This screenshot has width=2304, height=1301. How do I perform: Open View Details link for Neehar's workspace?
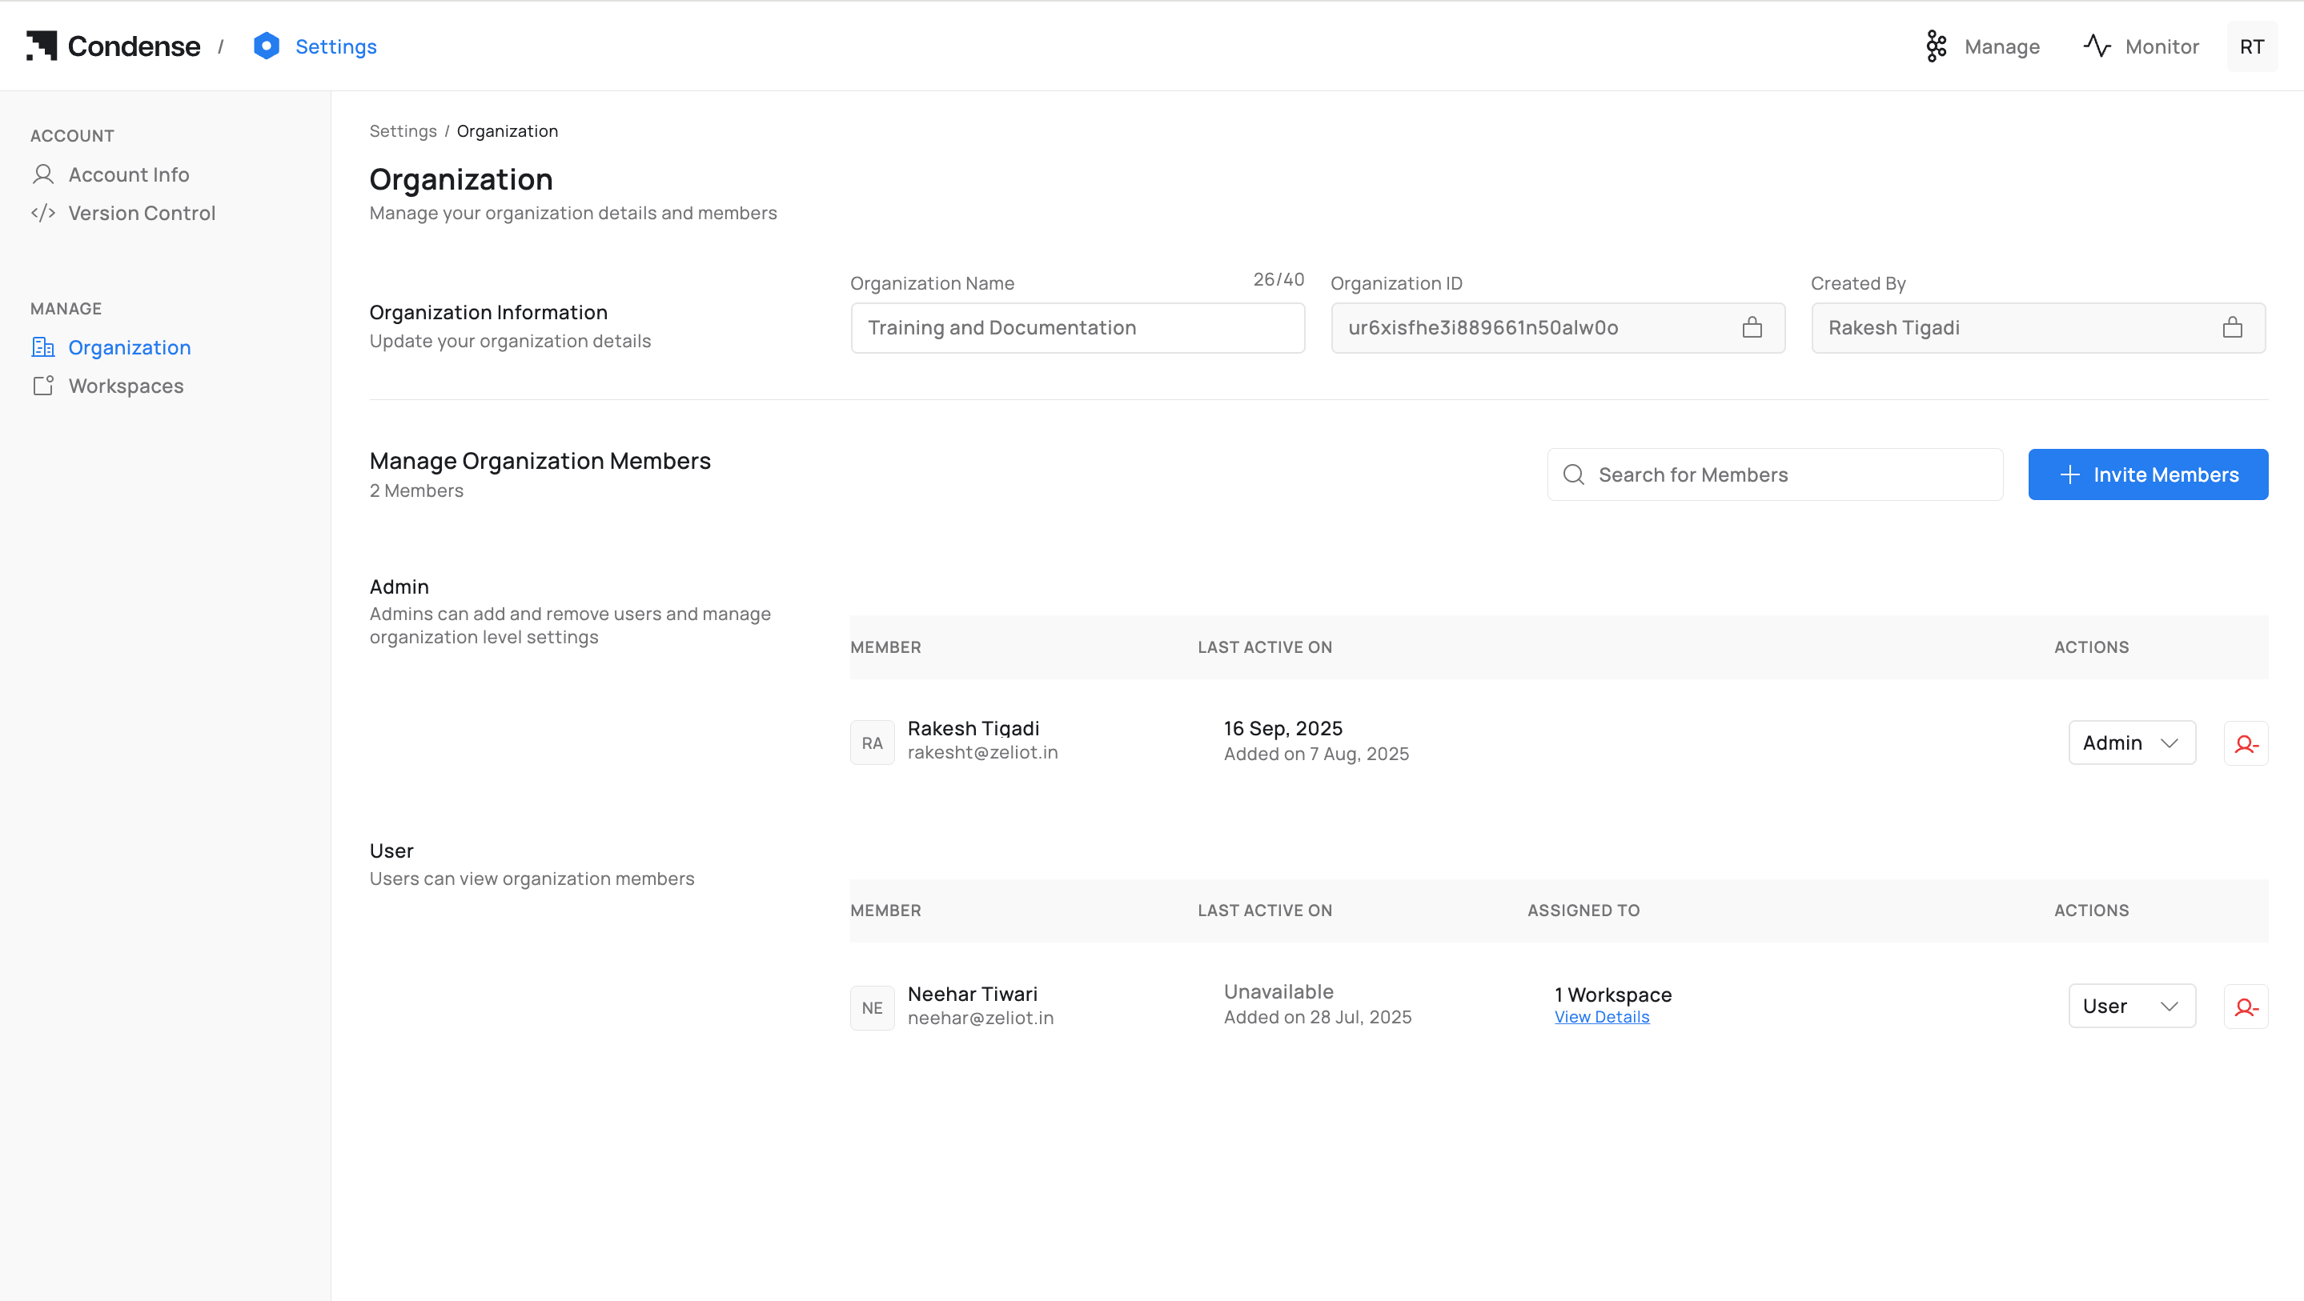(x=1601, y=1017)
